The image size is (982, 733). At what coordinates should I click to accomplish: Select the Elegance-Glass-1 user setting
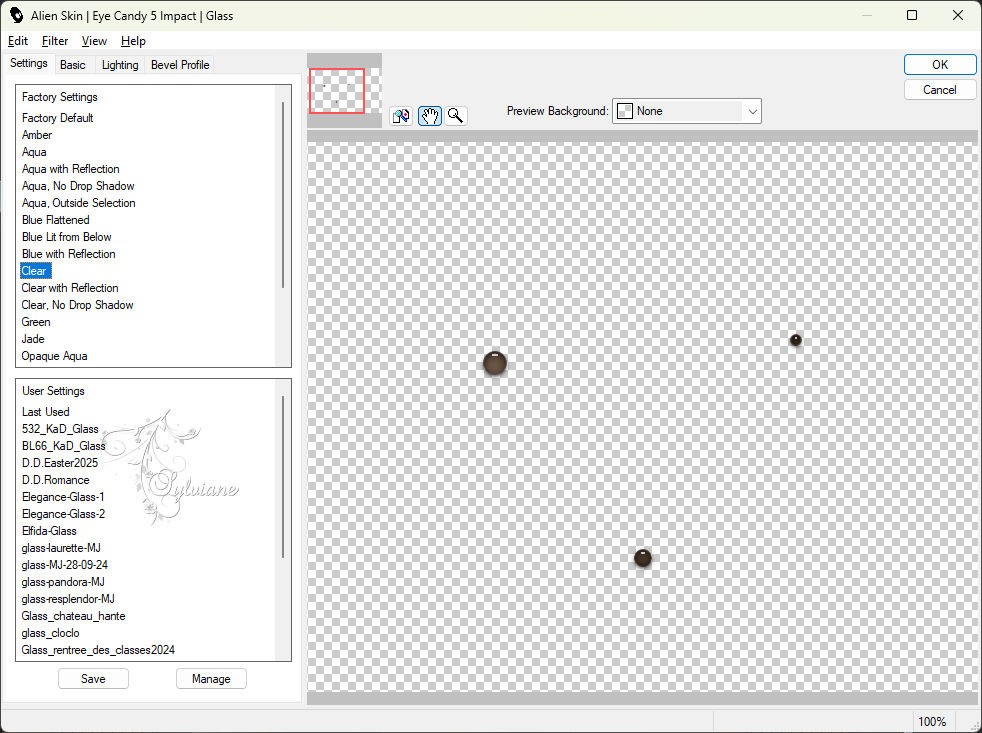pos(63,497)
